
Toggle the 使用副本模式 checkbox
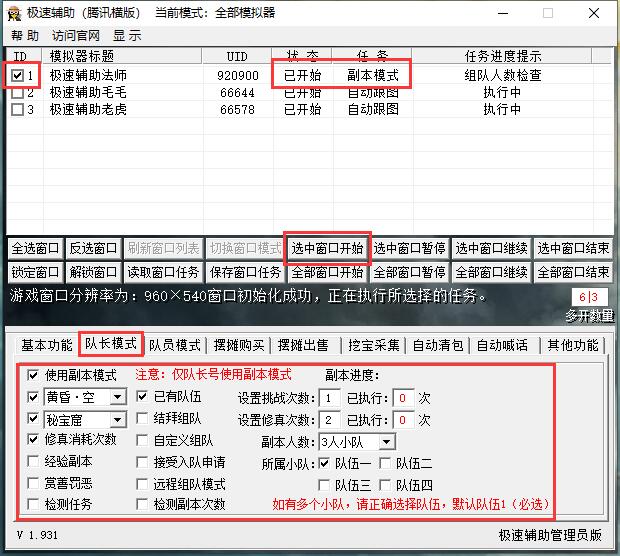33,375
